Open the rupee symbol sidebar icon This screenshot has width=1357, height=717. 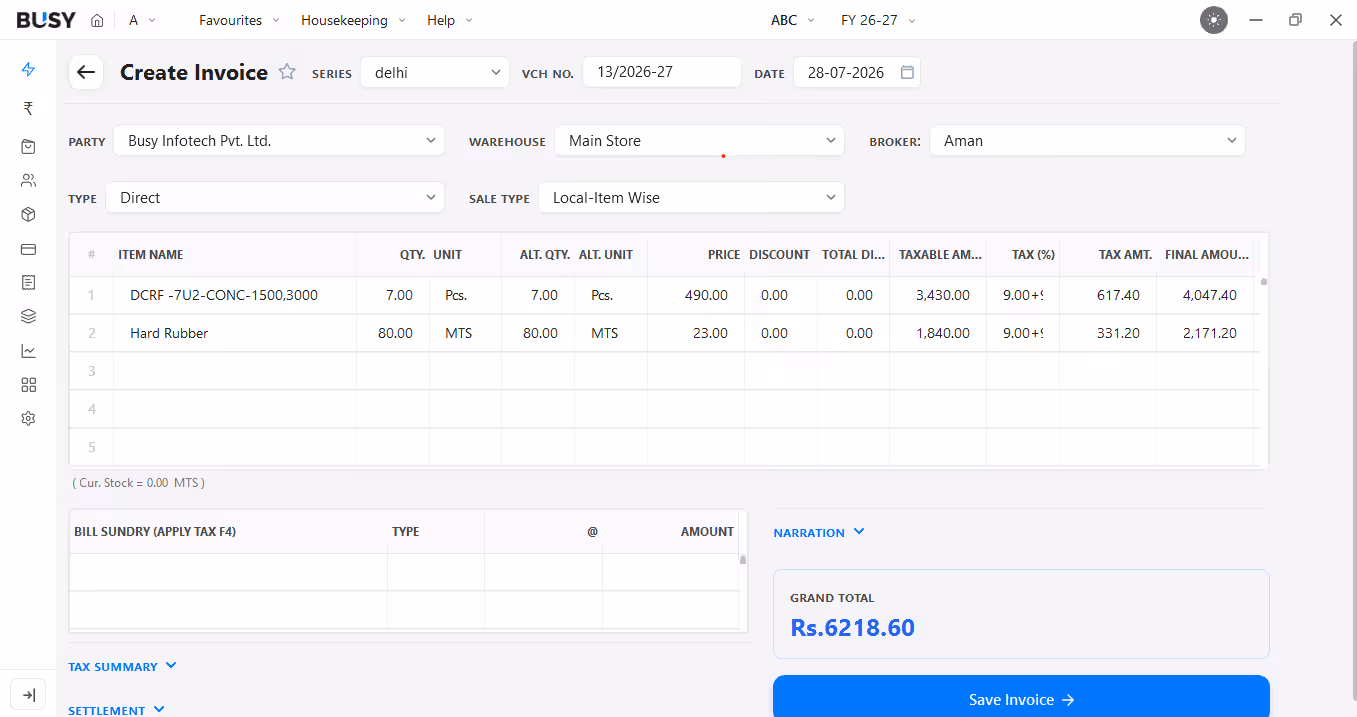[28, 109]
